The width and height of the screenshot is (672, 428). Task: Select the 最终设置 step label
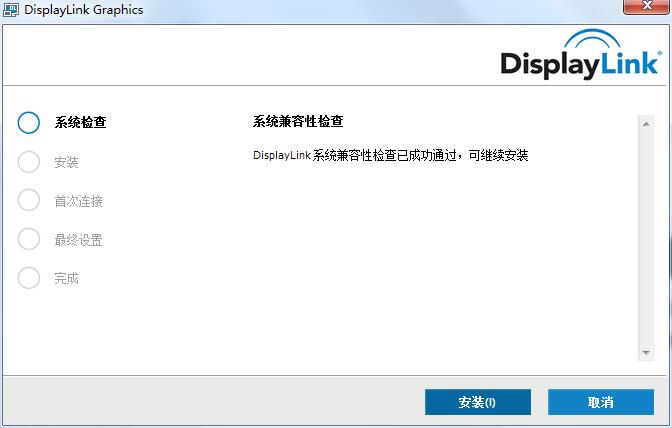(x=78, y=240)
